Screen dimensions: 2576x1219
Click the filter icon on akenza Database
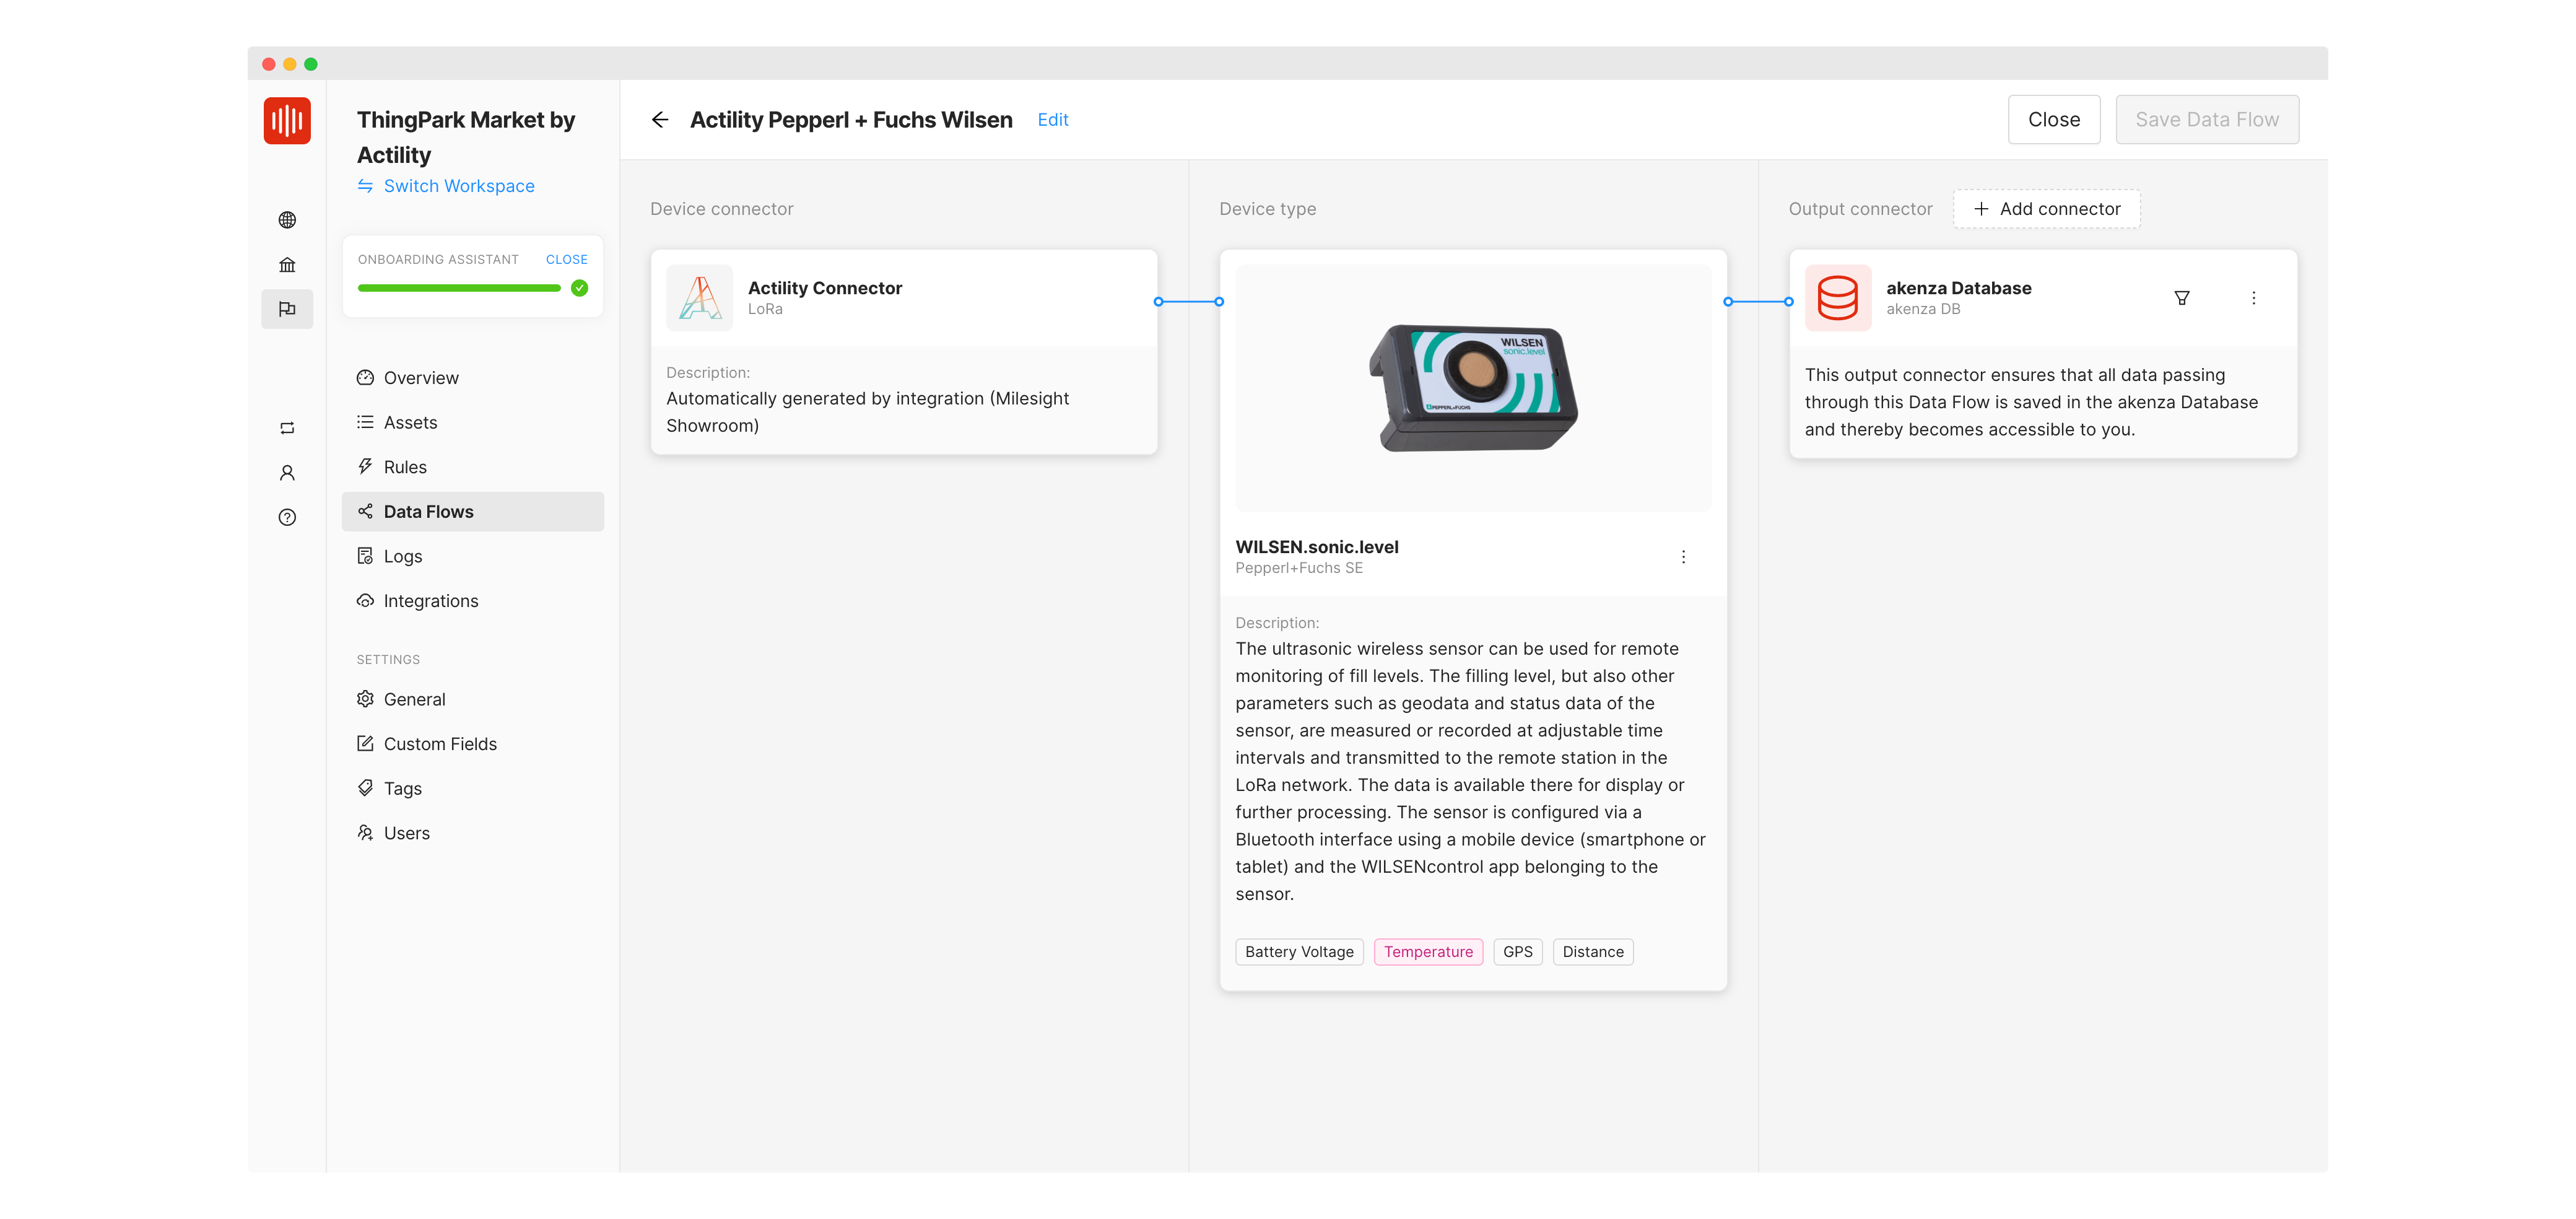point(2182,298)
